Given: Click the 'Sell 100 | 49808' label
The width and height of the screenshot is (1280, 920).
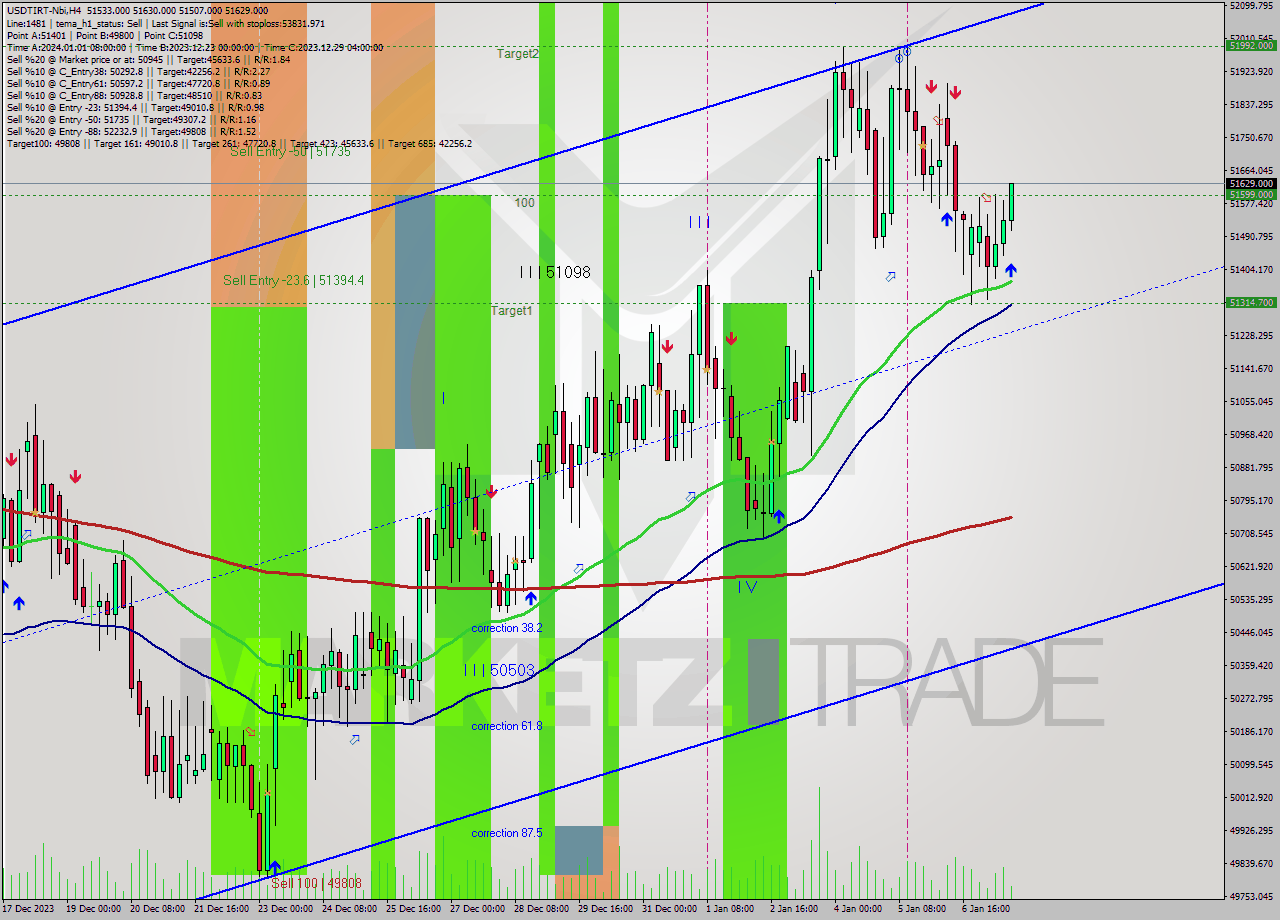Looking at the screenshot, I should [316, 884].
